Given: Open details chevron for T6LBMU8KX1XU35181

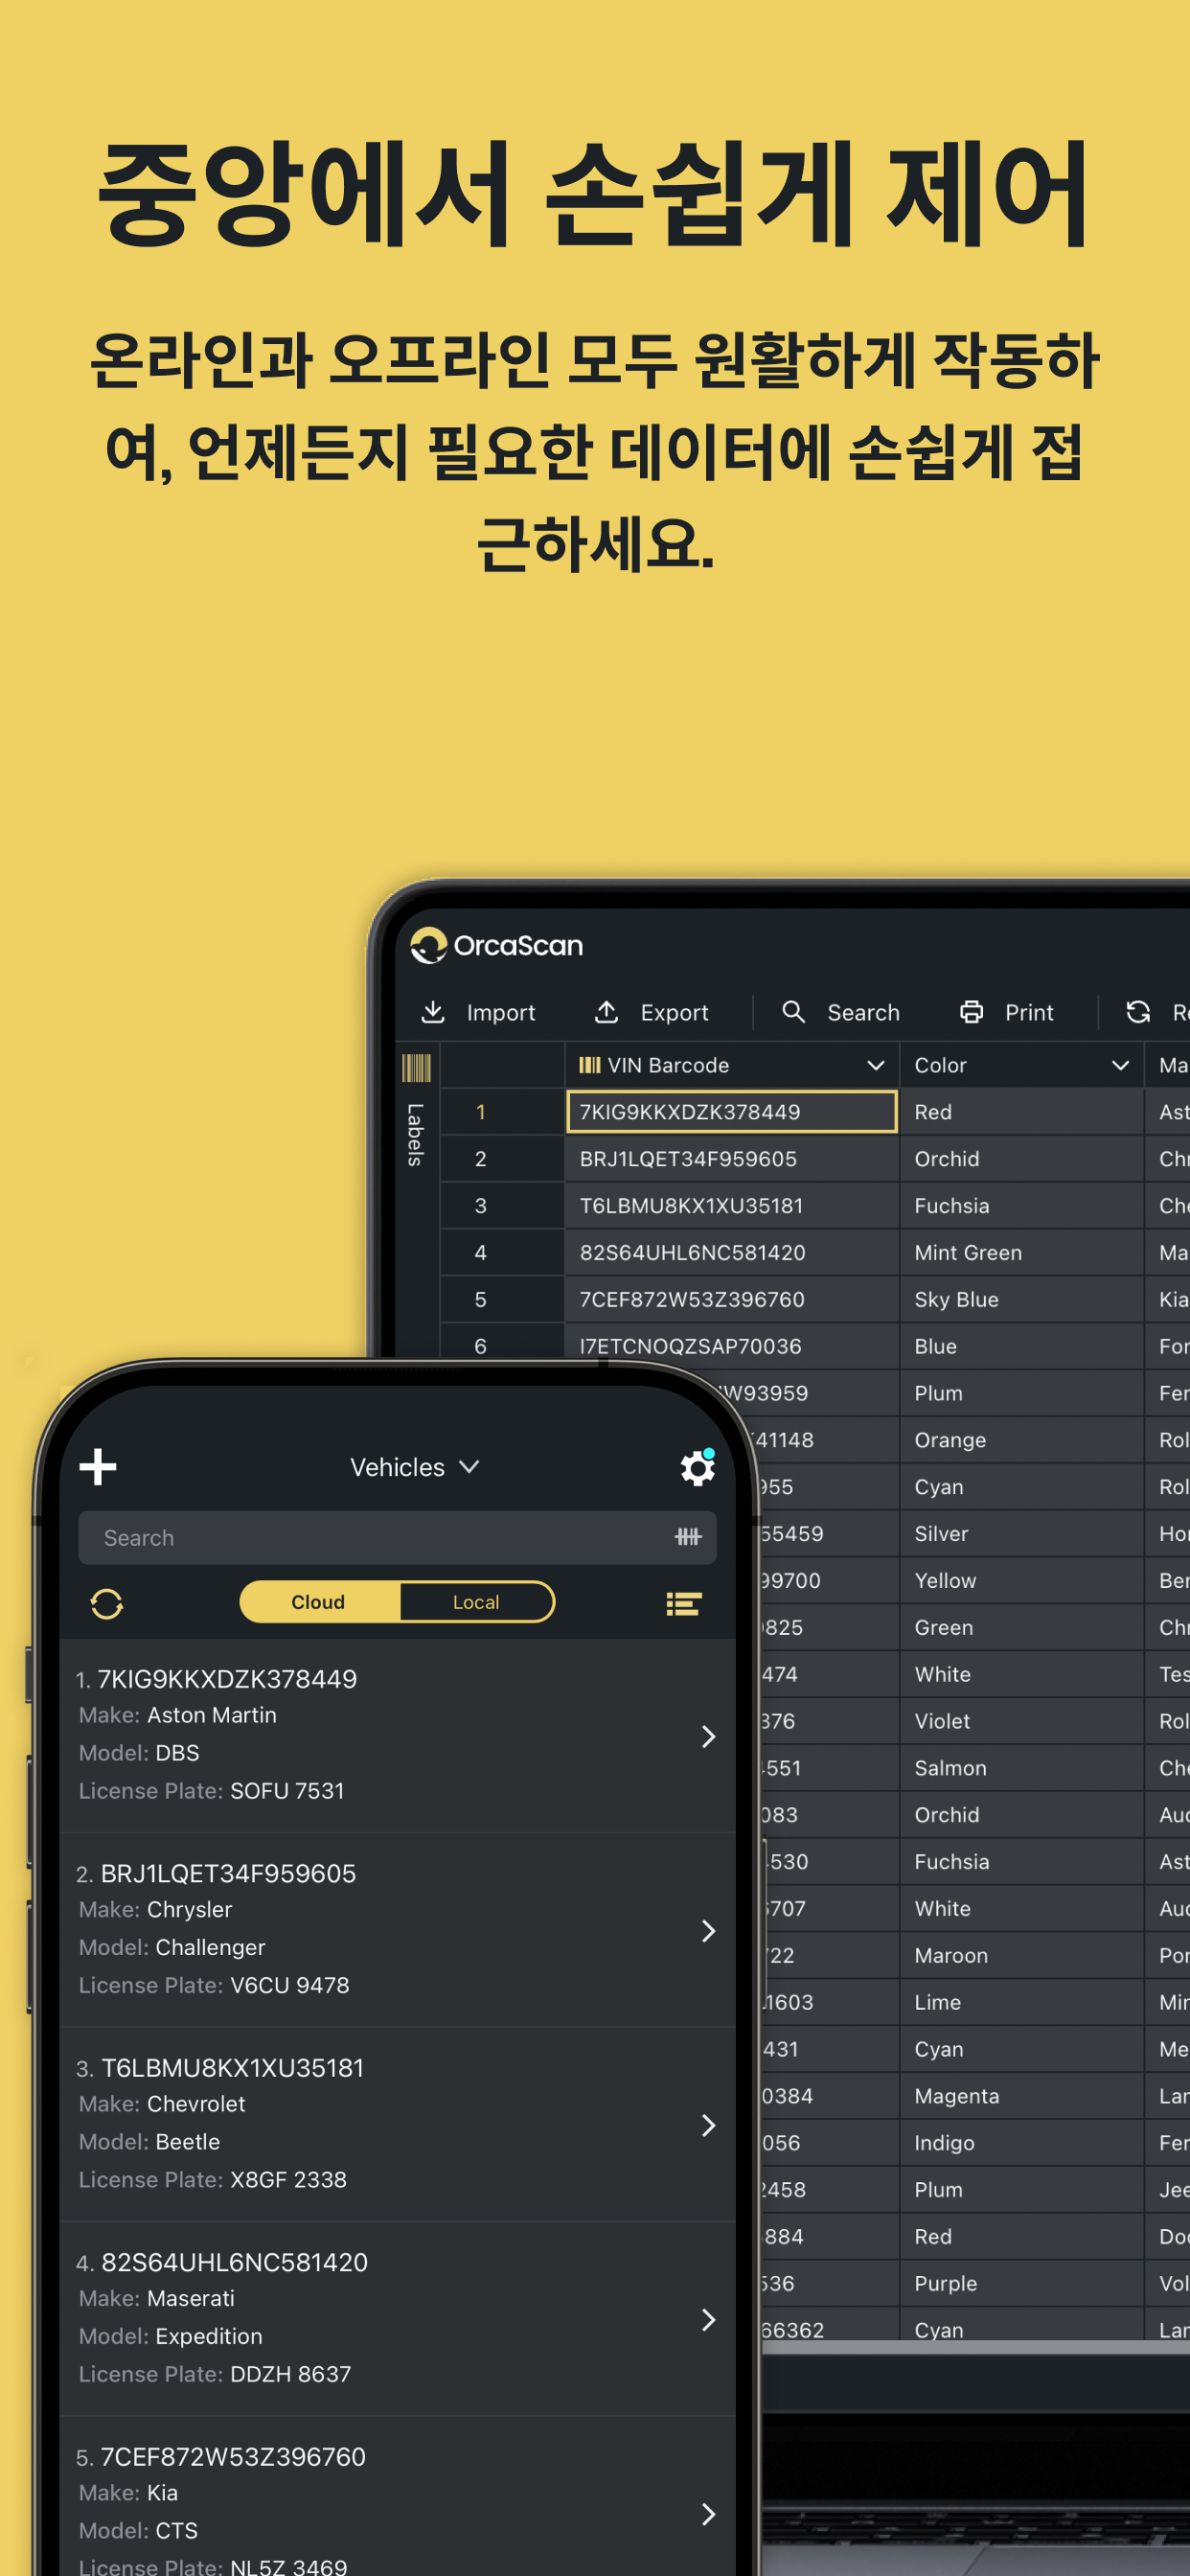Looking at the screenshot, I should 709,2125.
